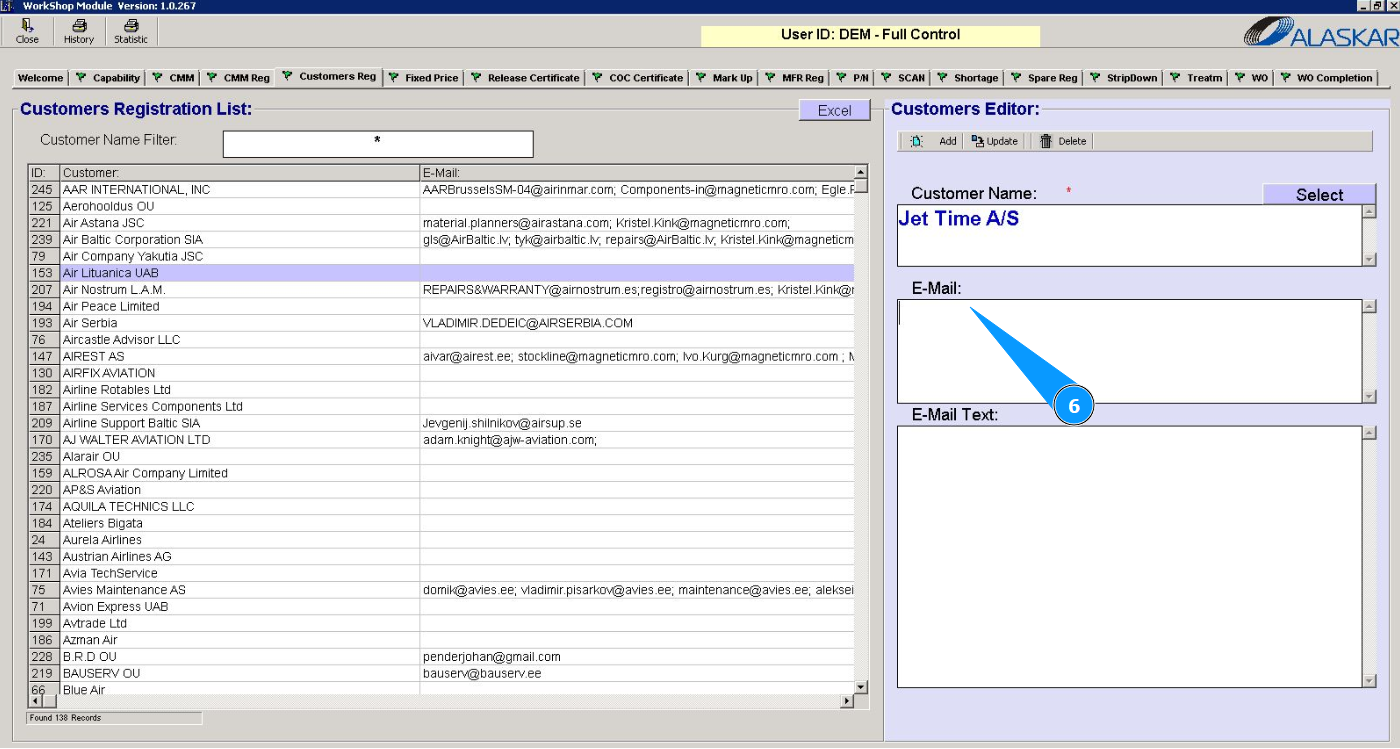Click the Update icon in Customers Editor

(x=978, y=141)
